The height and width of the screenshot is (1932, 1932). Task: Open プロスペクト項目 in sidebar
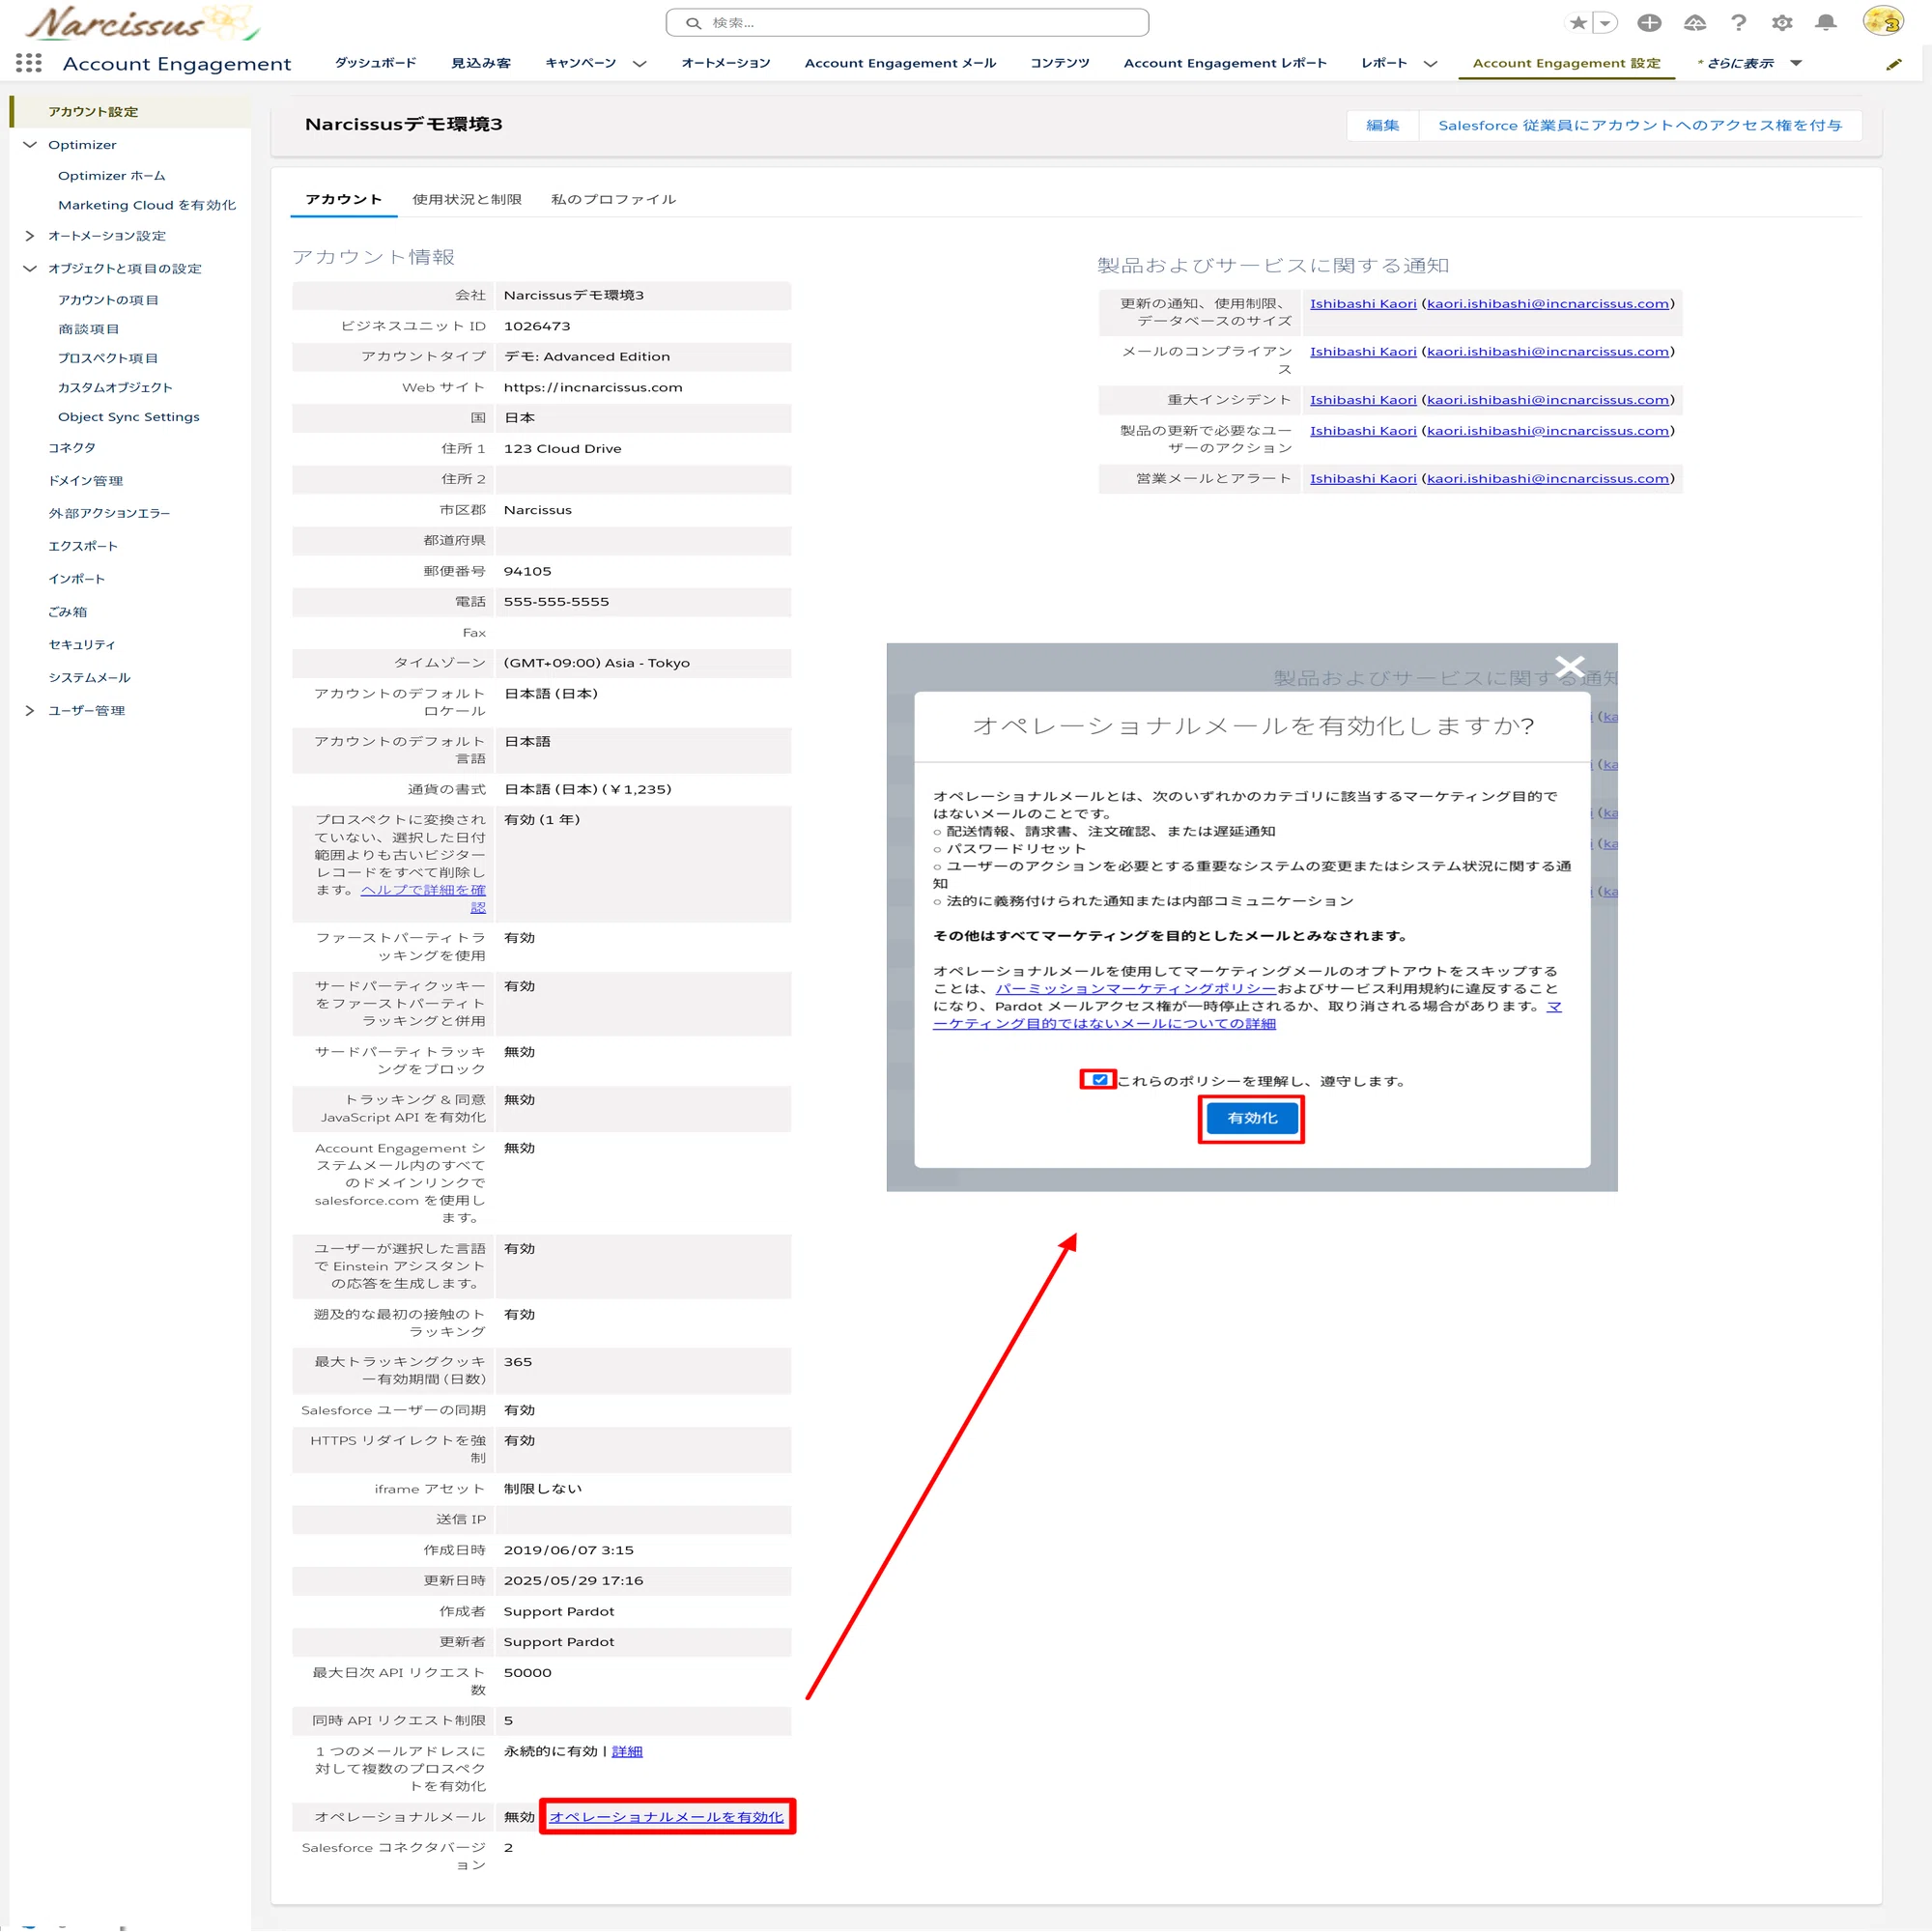tap(108, 358)
